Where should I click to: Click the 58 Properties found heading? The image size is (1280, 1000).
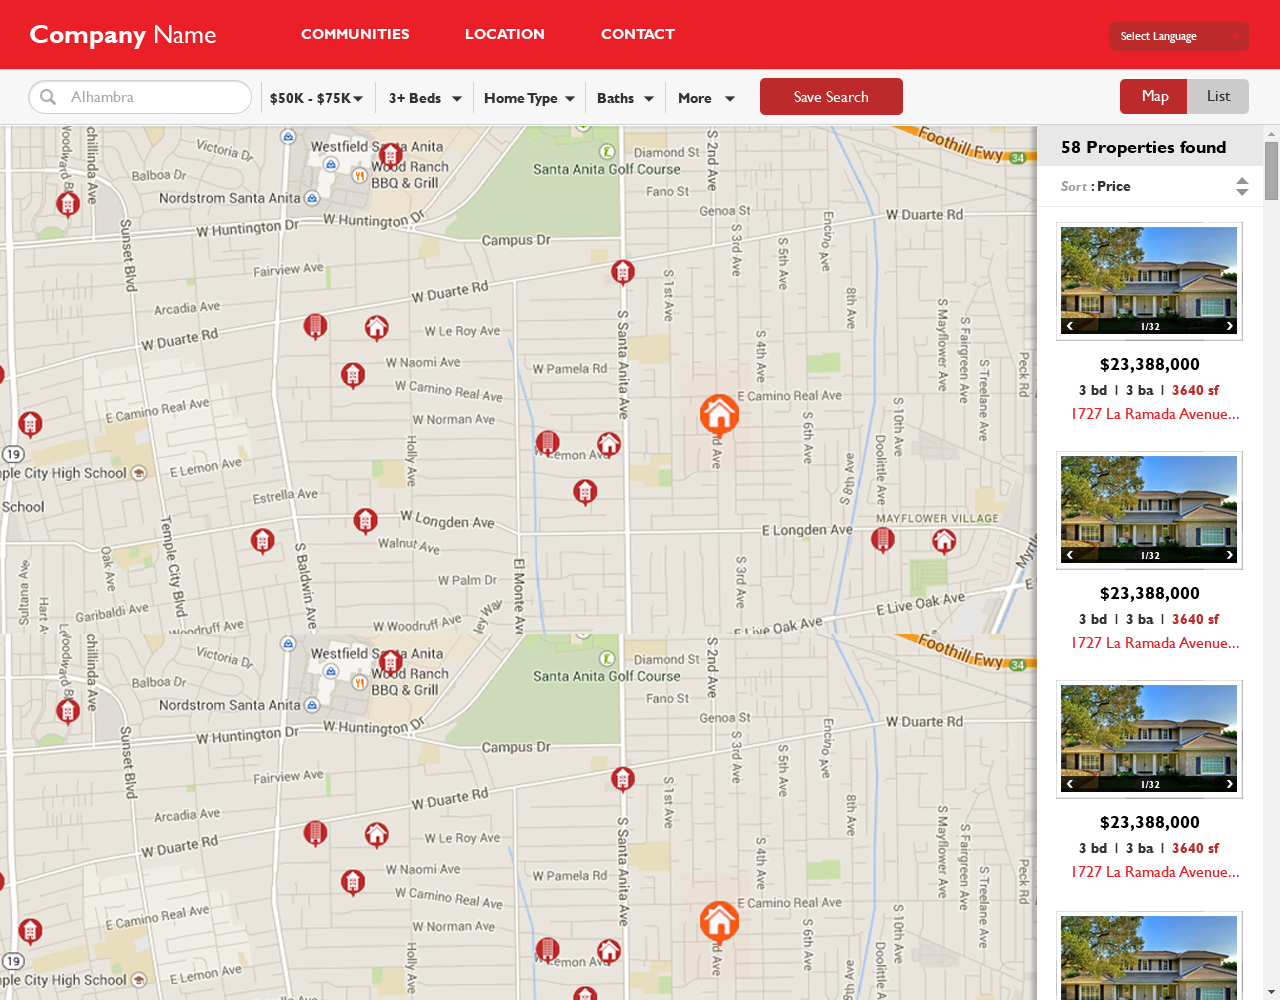1143,147
